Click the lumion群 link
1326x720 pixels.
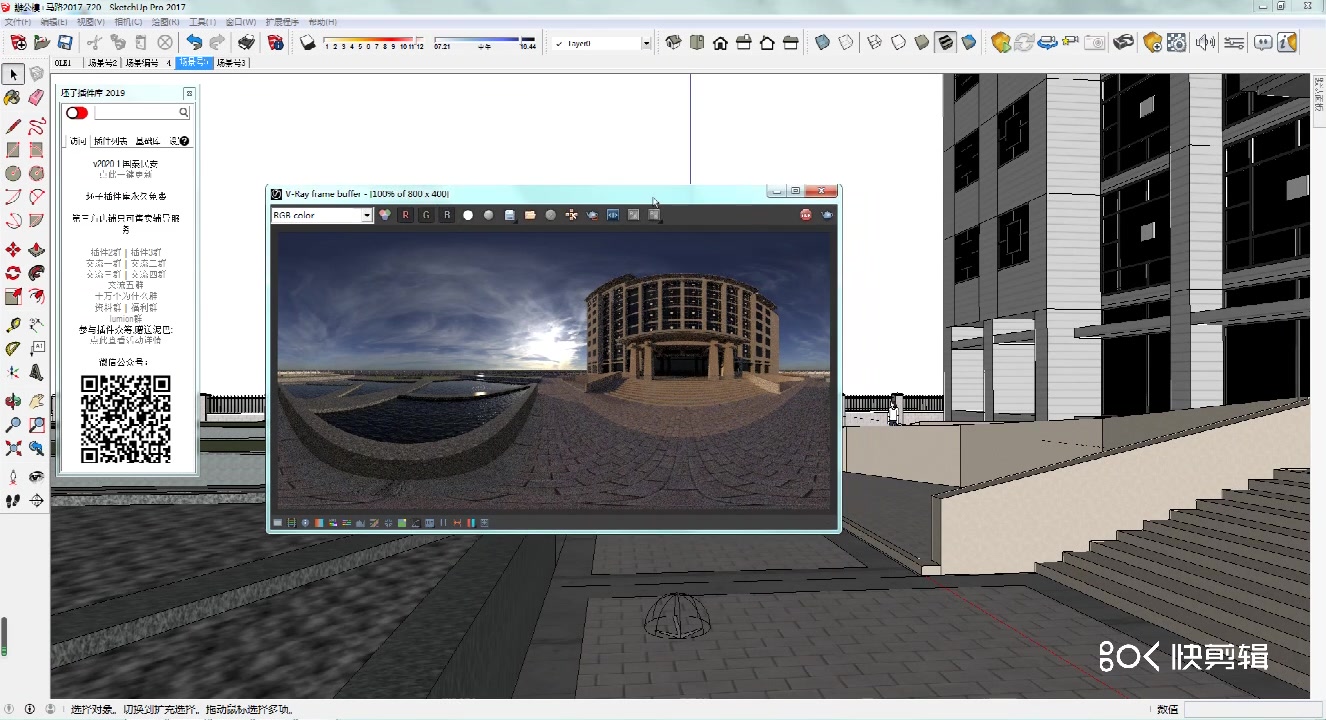[125, 319]
